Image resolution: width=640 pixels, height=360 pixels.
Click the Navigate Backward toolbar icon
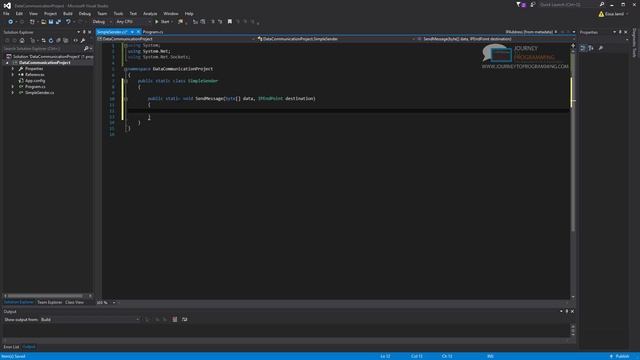pos(10,22)
